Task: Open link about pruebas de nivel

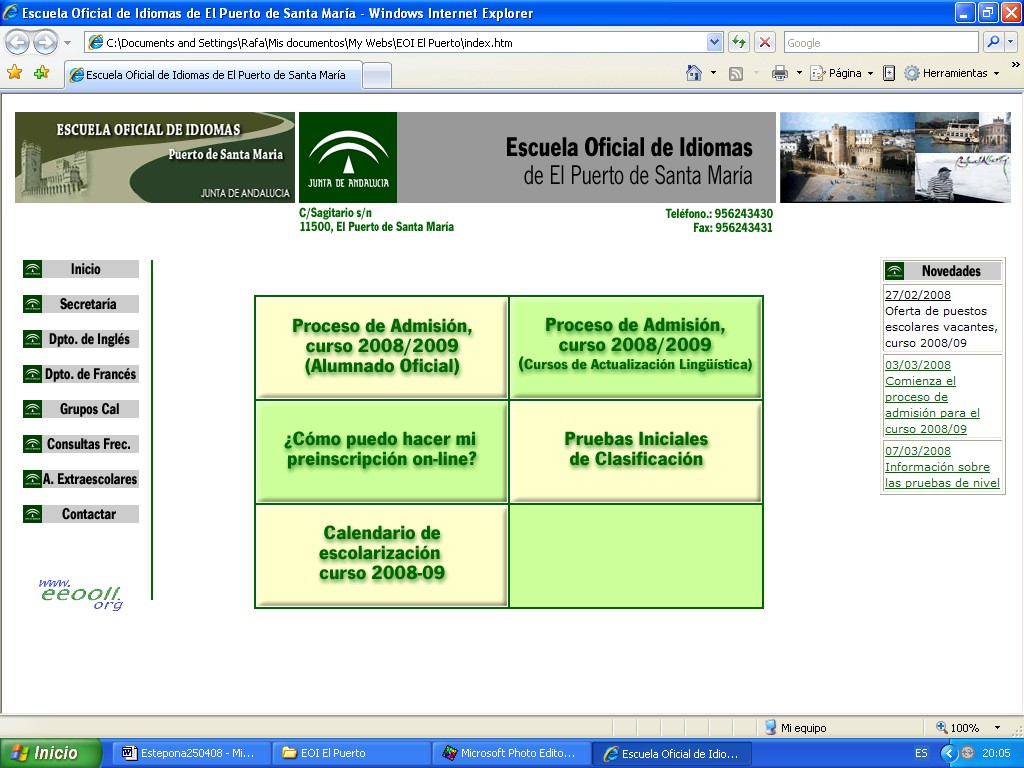Action: pyautogui.click(x=942, y=475)
